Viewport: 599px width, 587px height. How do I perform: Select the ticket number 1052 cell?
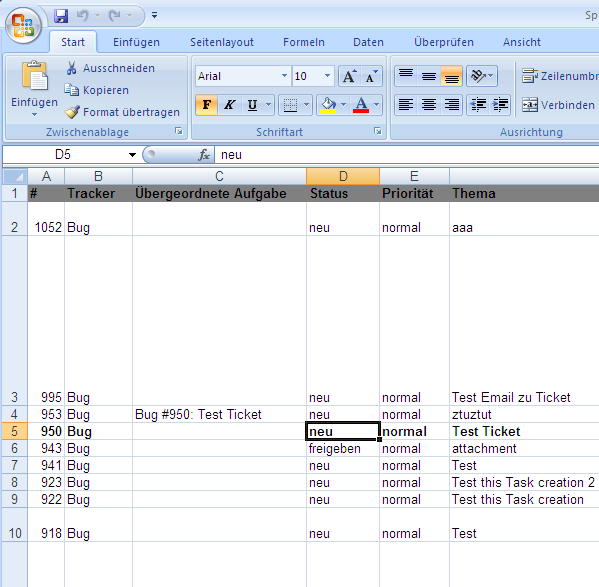(x=46, y=219)
